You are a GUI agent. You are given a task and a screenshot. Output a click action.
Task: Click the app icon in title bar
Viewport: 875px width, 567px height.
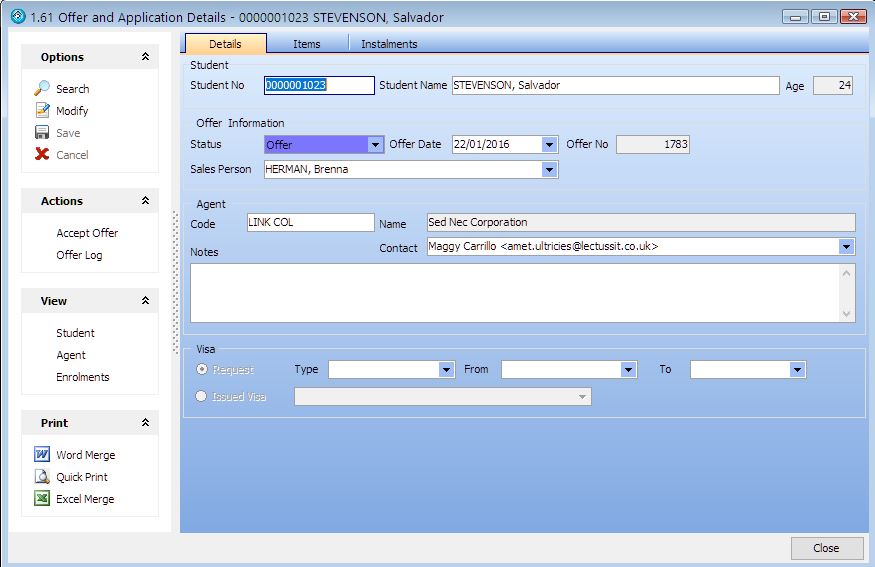coord(17,17)
